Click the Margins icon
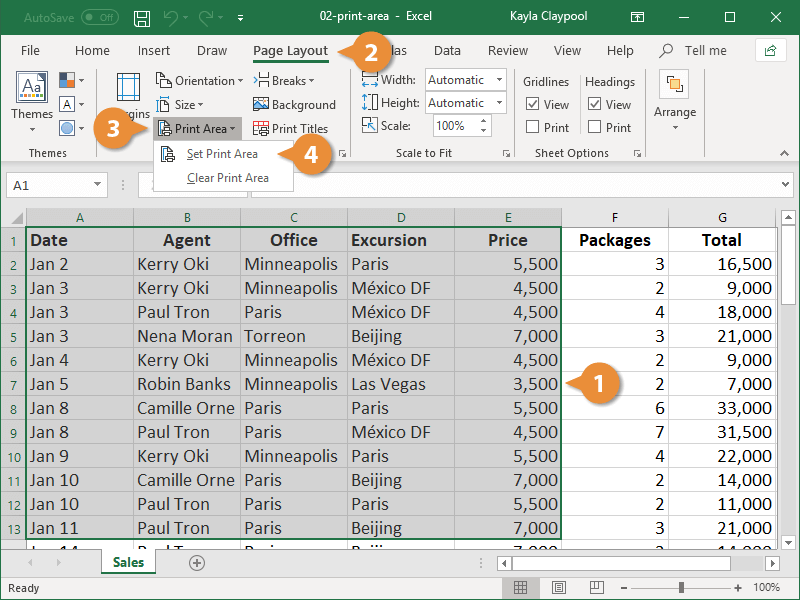800x600 pixels. 128,87
